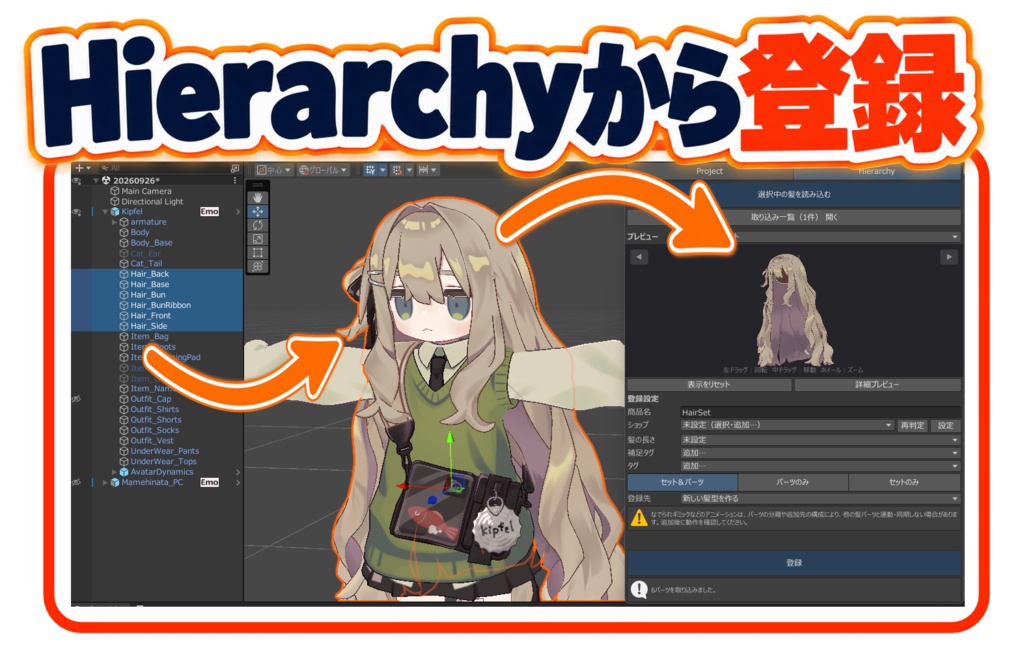This screenshot has height=651, width=1024.
Task: Toggle visibility eye for Kipfel
Action: coord(77,212)
